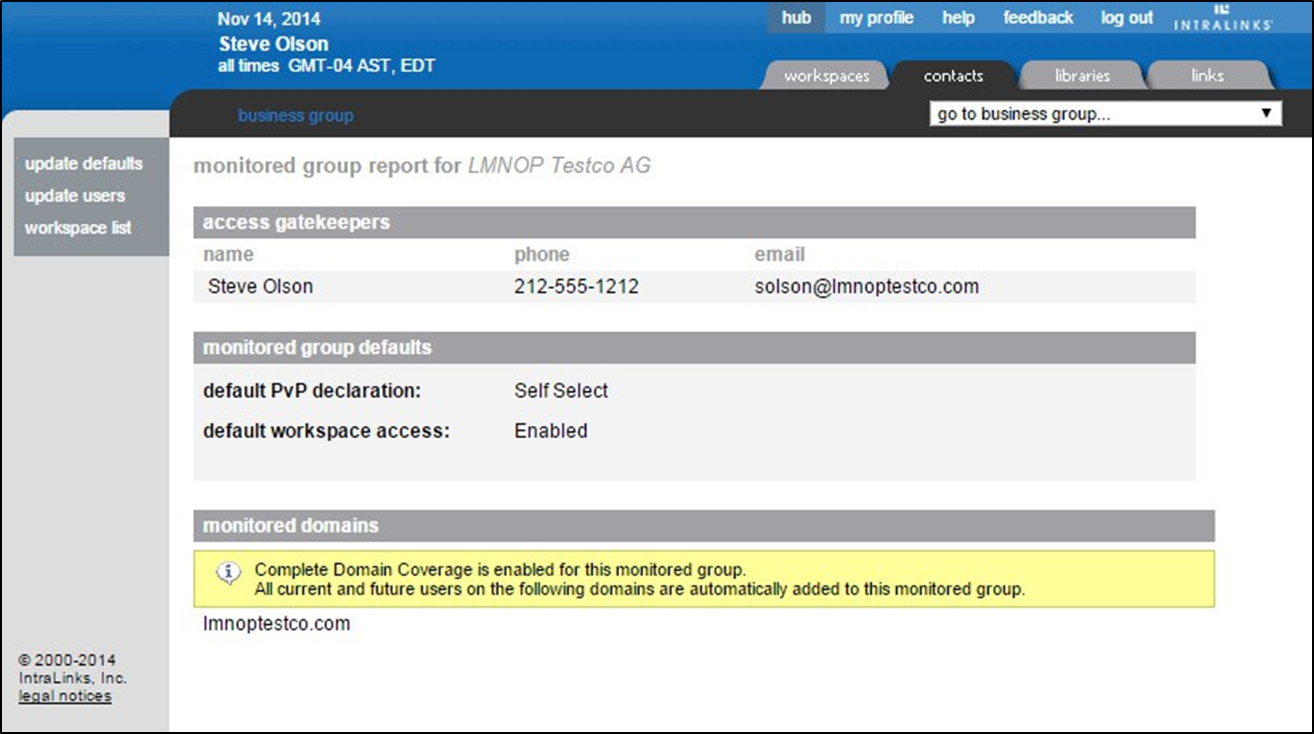The image size is (1314, 734).
Task: Click the business group breadcrumb link
Action: (295, 116)
